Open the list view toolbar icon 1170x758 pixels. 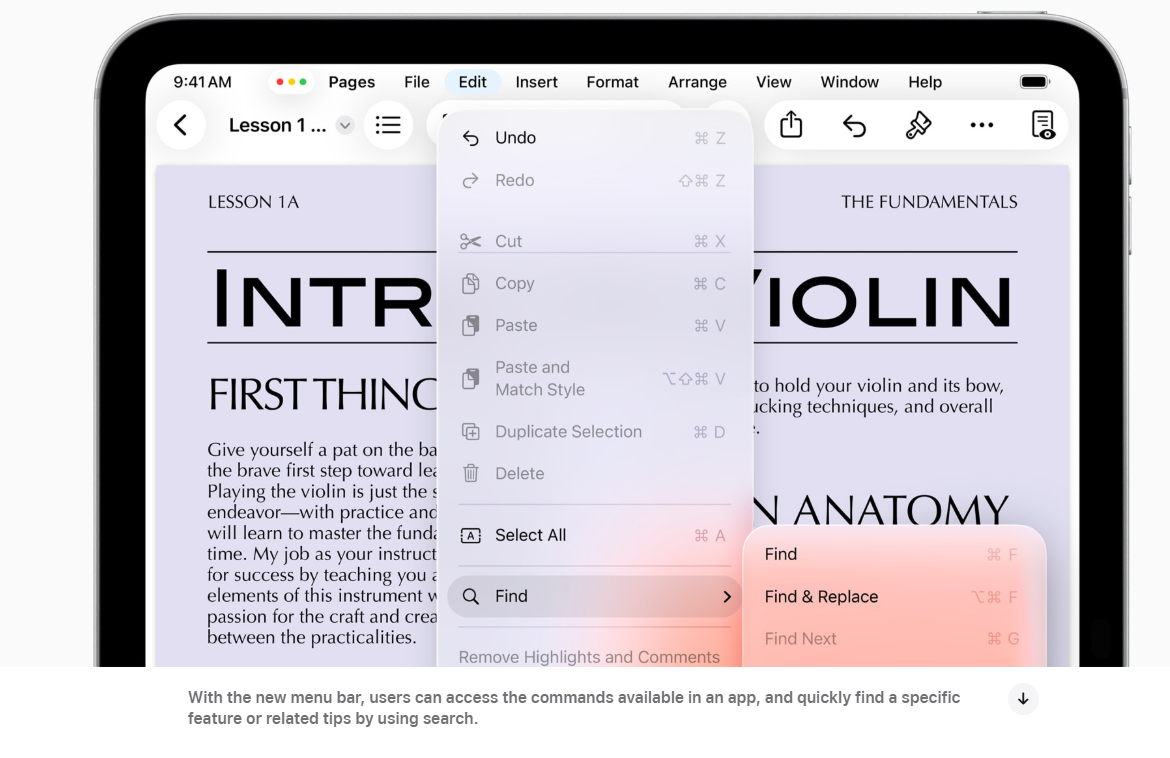[x=388, y=125]
